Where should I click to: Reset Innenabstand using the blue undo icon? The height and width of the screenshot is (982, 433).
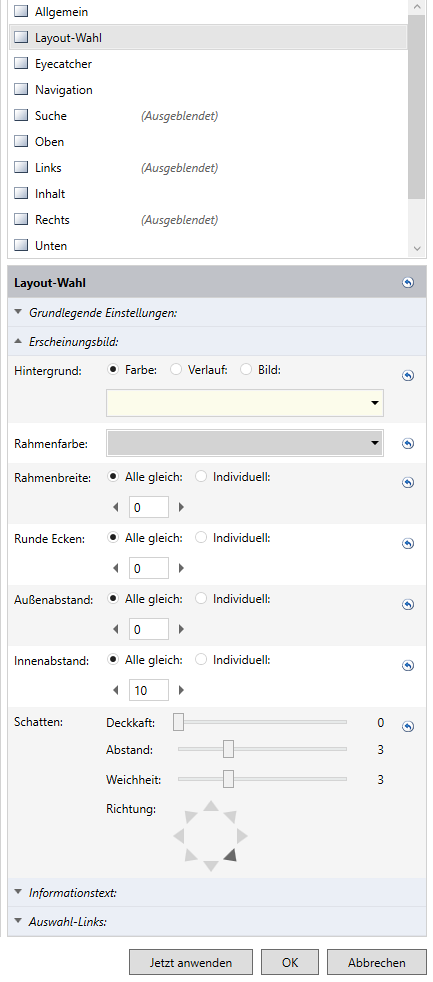408,666
